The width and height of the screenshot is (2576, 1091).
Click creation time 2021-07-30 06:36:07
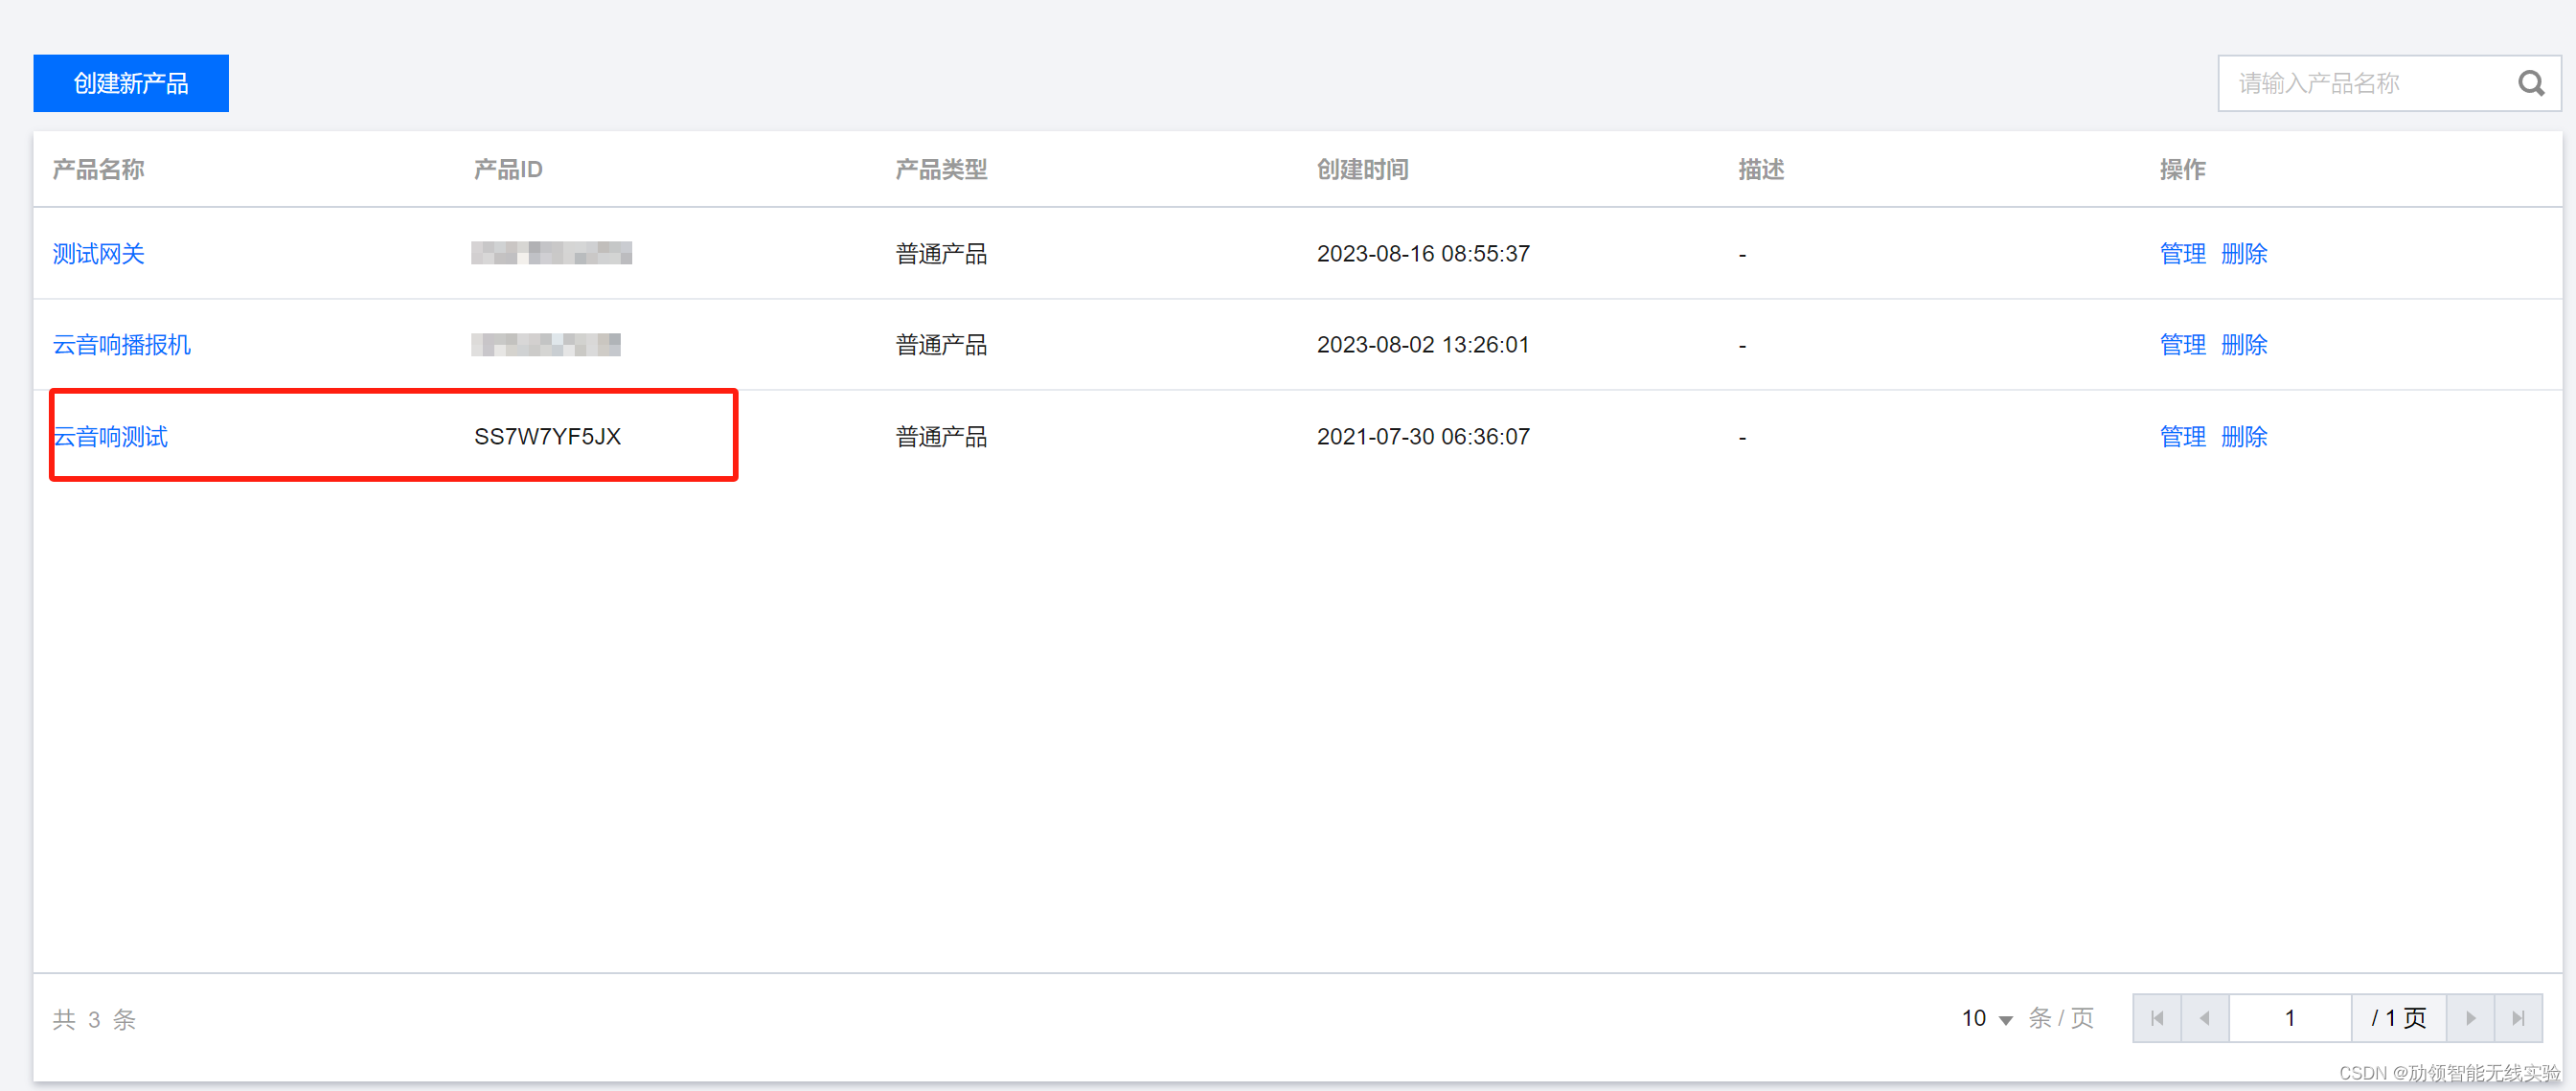click(1423, 437)
